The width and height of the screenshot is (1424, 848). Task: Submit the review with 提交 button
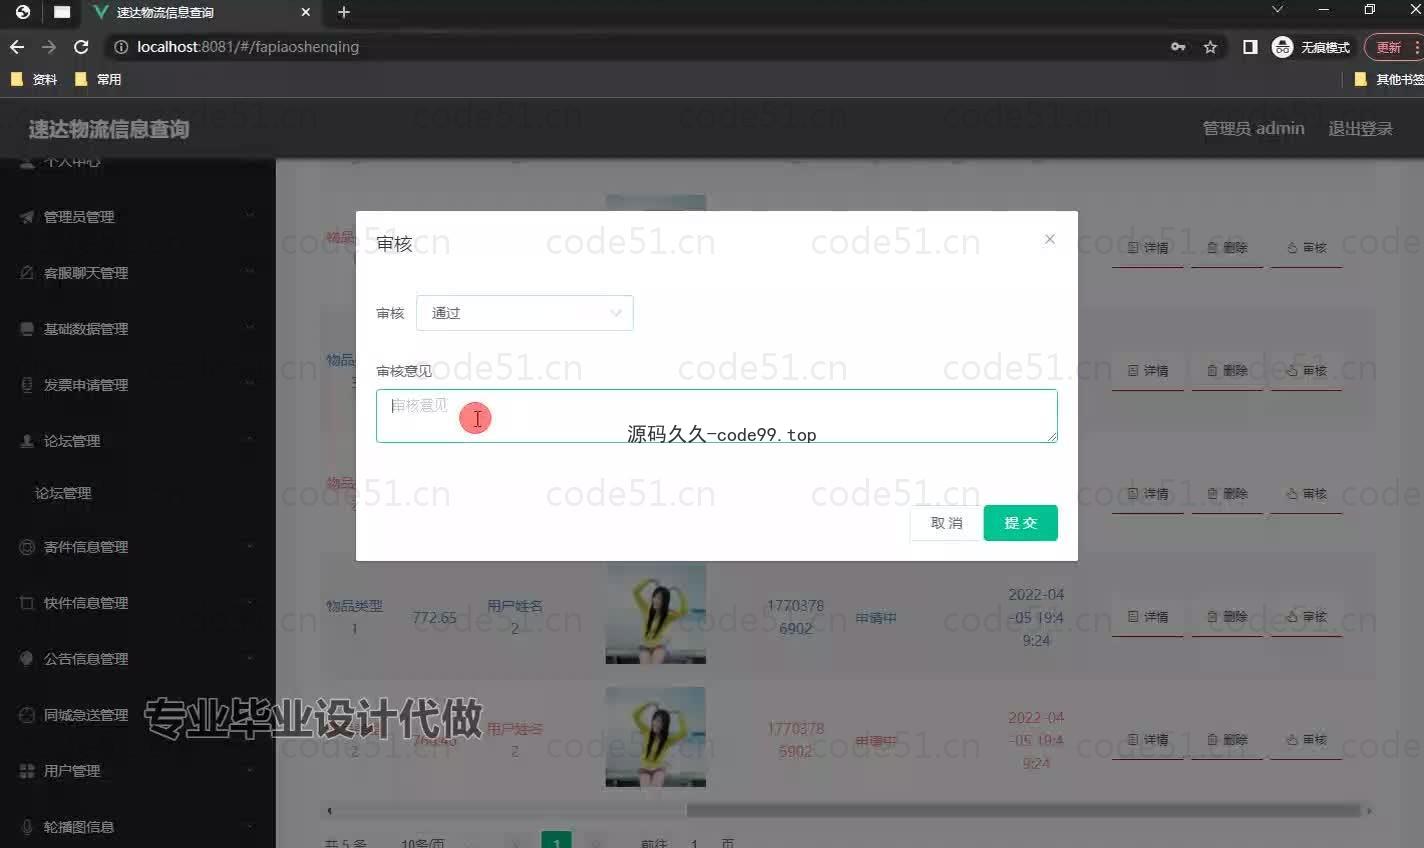coord(1020,523)
